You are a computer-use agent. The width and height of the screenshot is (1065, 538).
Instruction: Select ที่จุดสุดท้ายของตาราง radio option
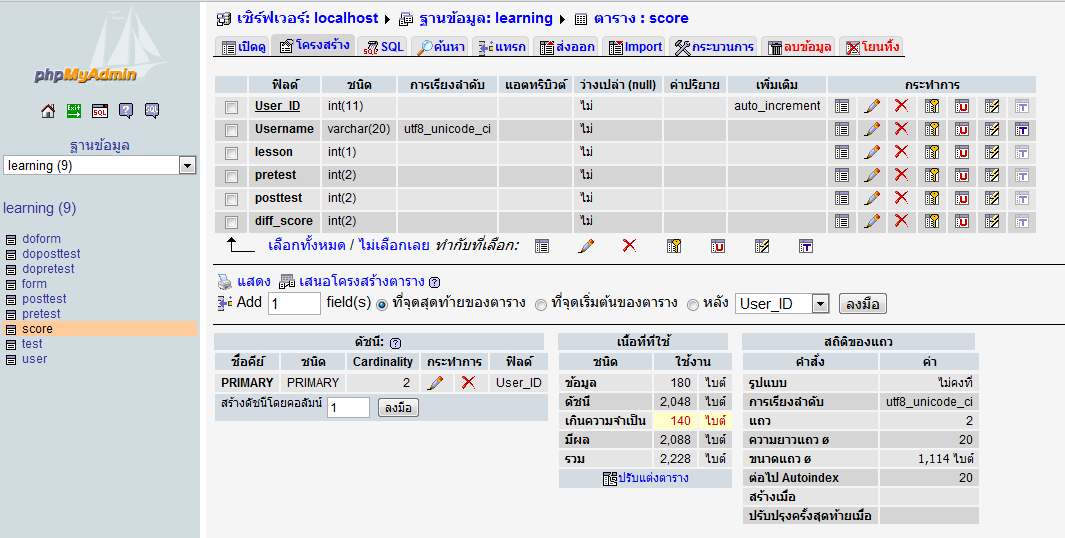(x=382, y=305)
